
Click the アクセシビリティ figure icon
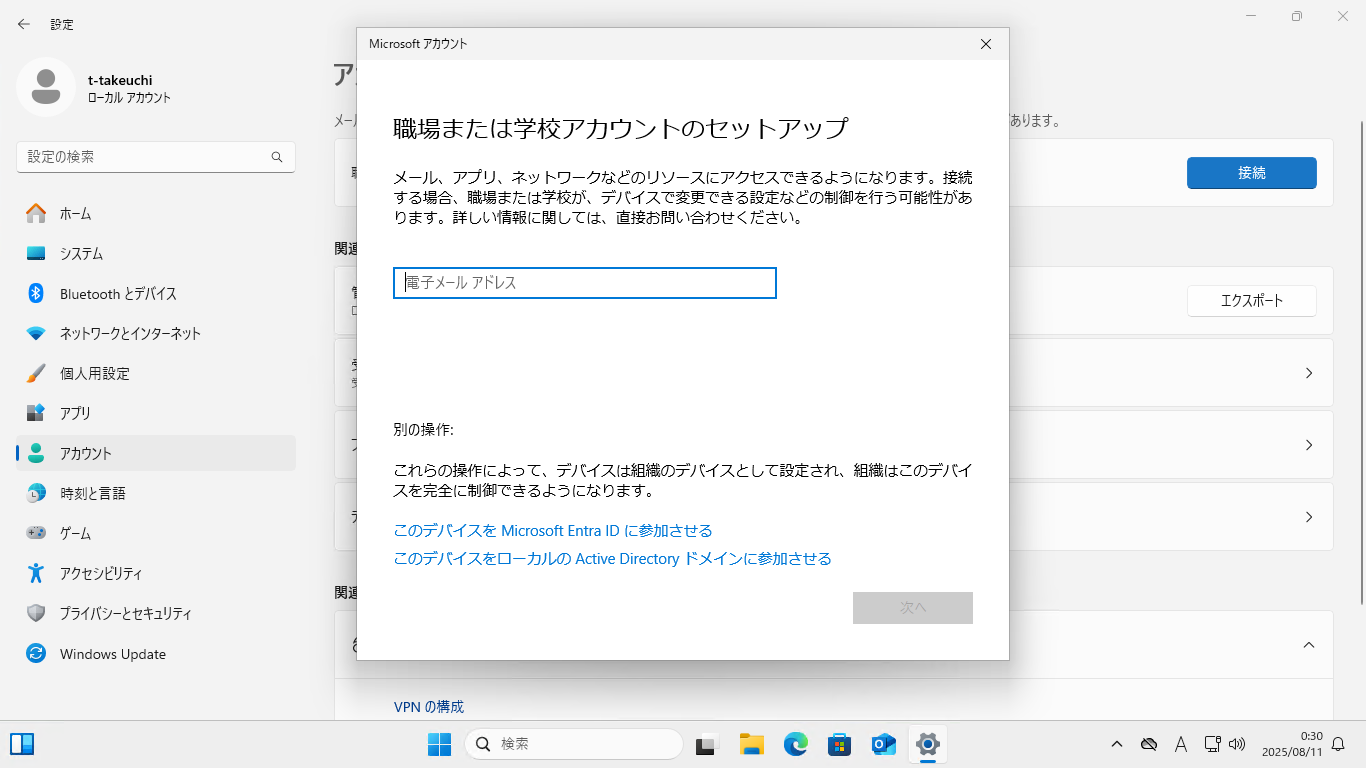pos(36,573)
